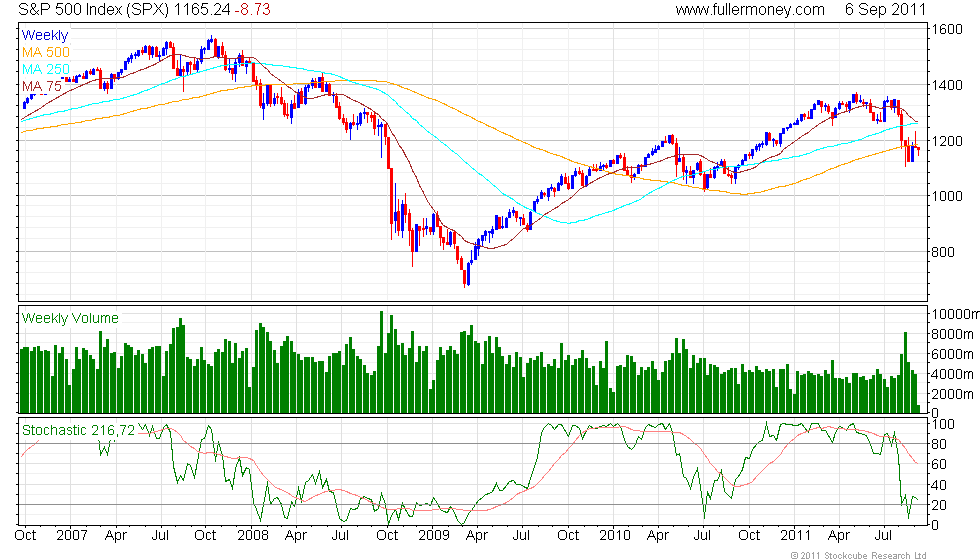980x560 pixels.
Task: Click the Stochastic 216,72 panel label
Action: coord(78,430)
